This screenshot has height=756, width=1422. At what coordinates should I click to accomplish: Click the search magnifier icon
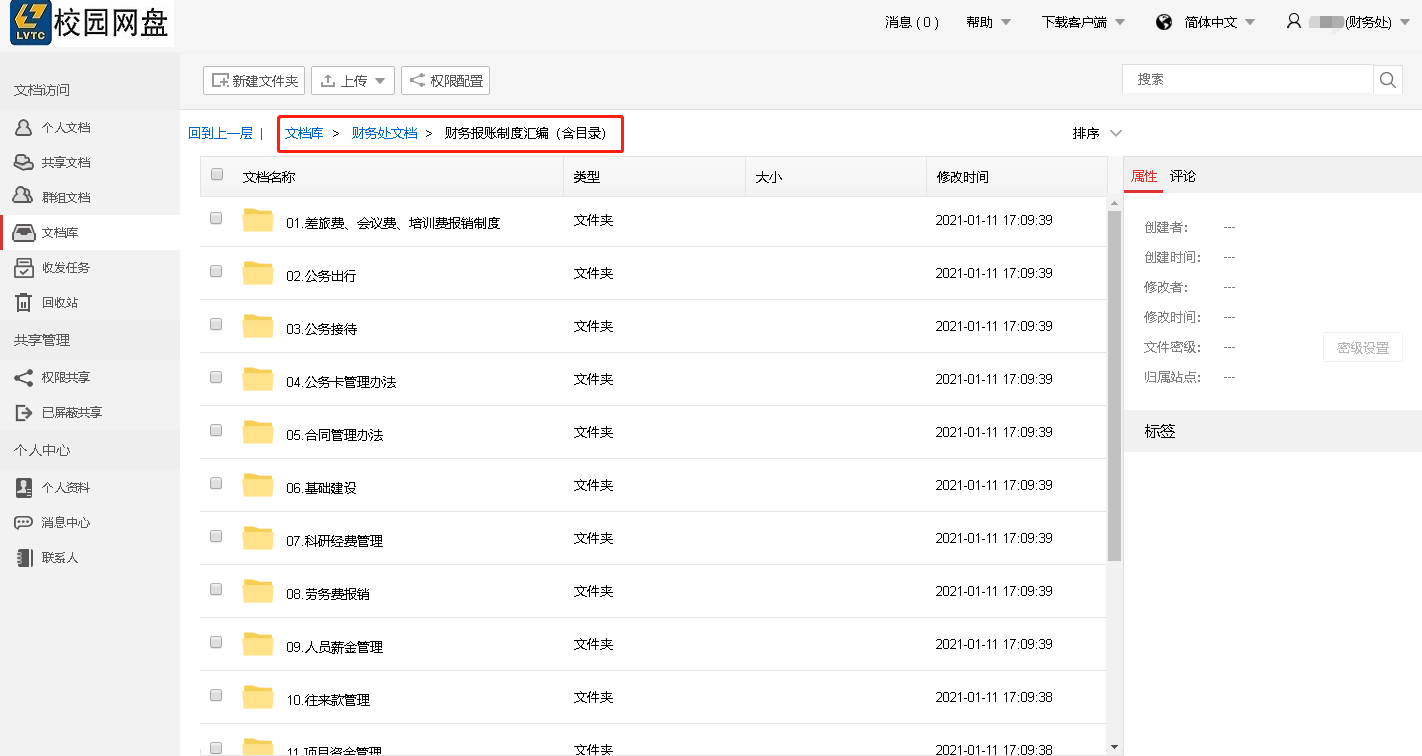coord(1388,80)
